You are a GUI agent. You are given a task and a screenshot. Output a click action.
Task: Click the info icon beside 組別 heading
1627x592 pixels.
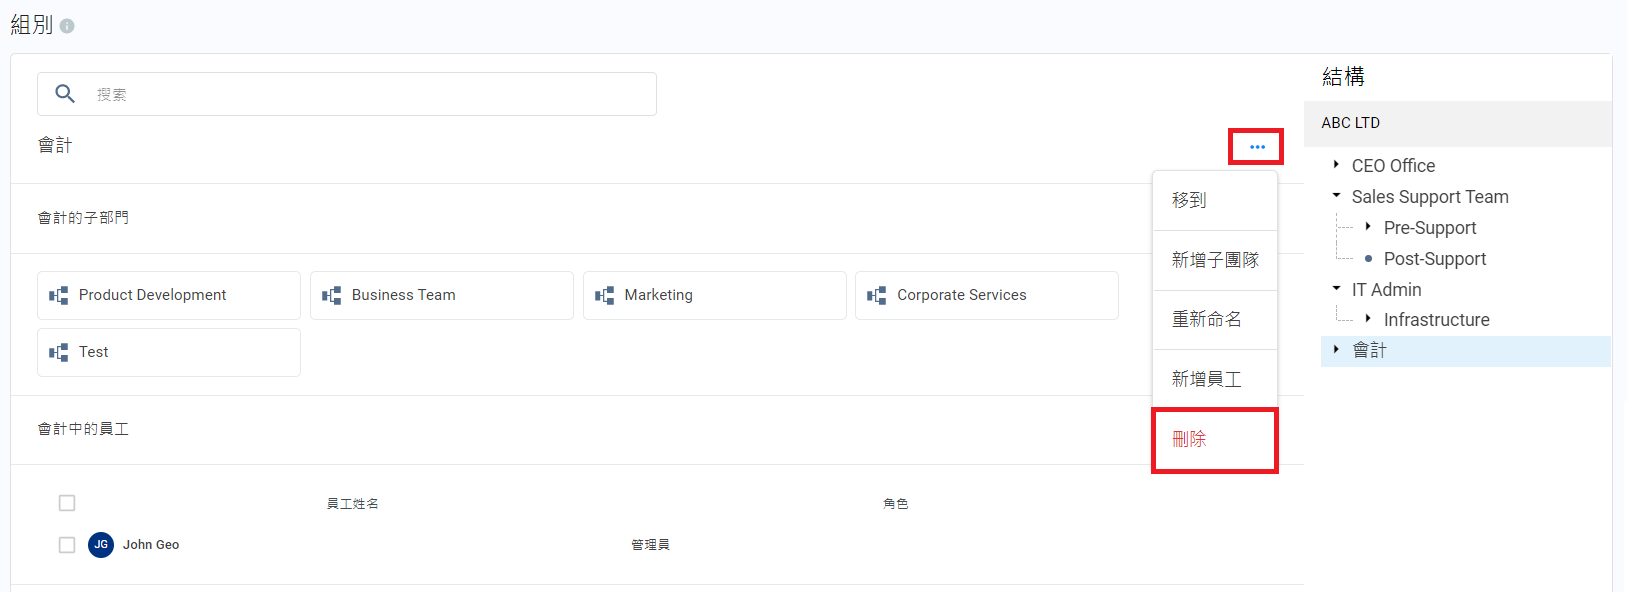pyautogui.click(x=67, y=26)
